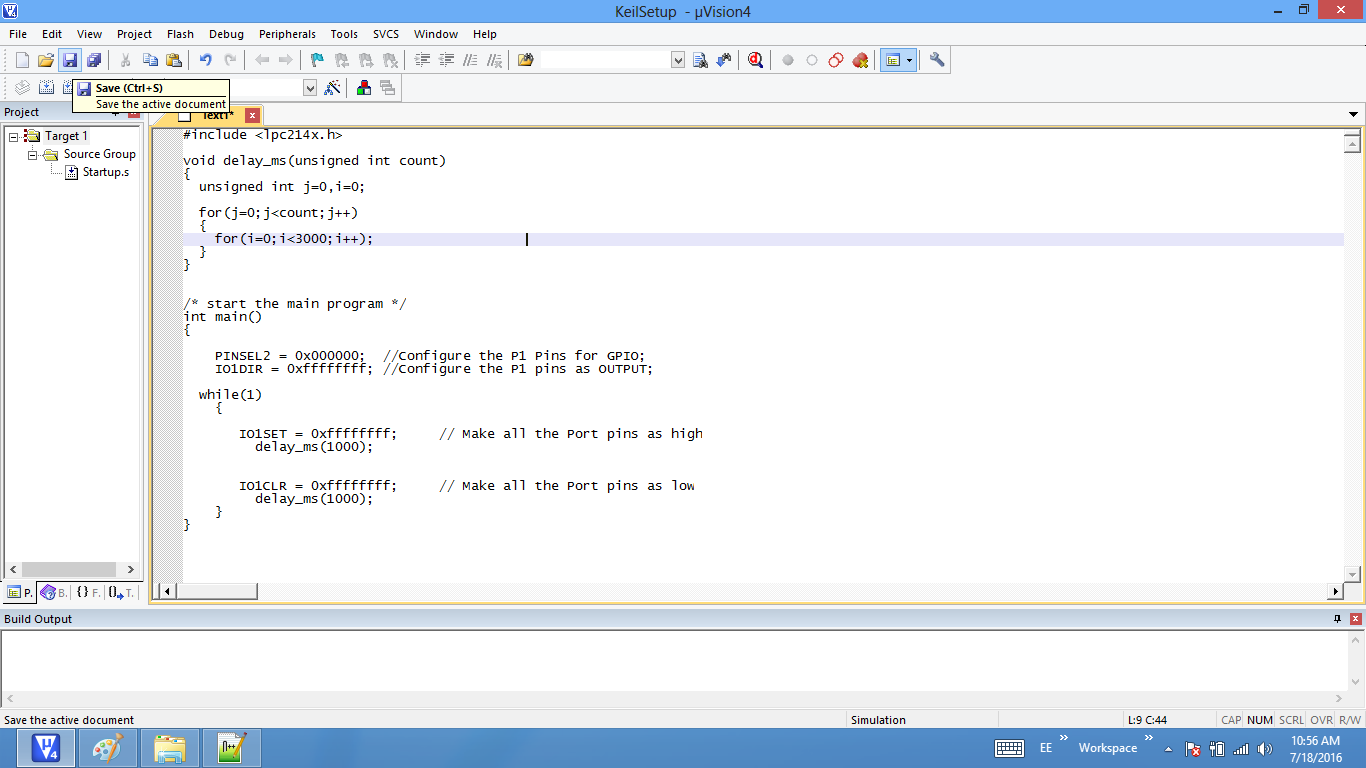Insert a breakpoint with the grey circle icon
This screenshot has width=1366, height=768.
tap(788, 60)
